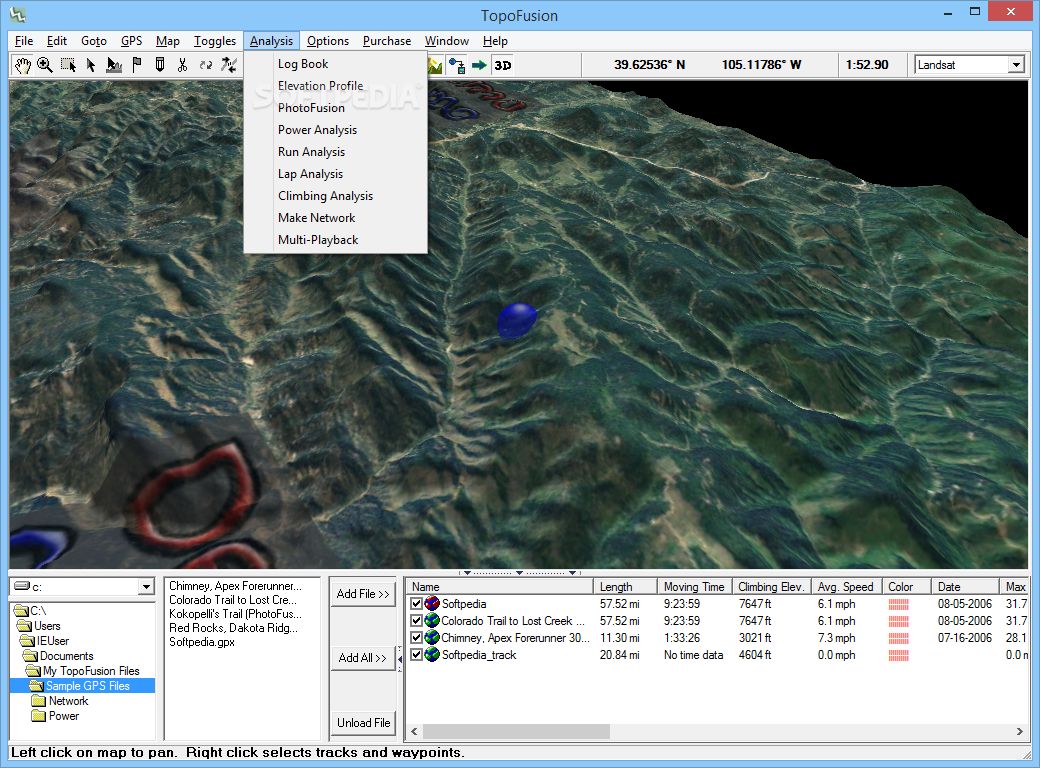Click the panel splitter collapse arrow left of track list
Screen dimensions: 1040x768
point(400,659)
